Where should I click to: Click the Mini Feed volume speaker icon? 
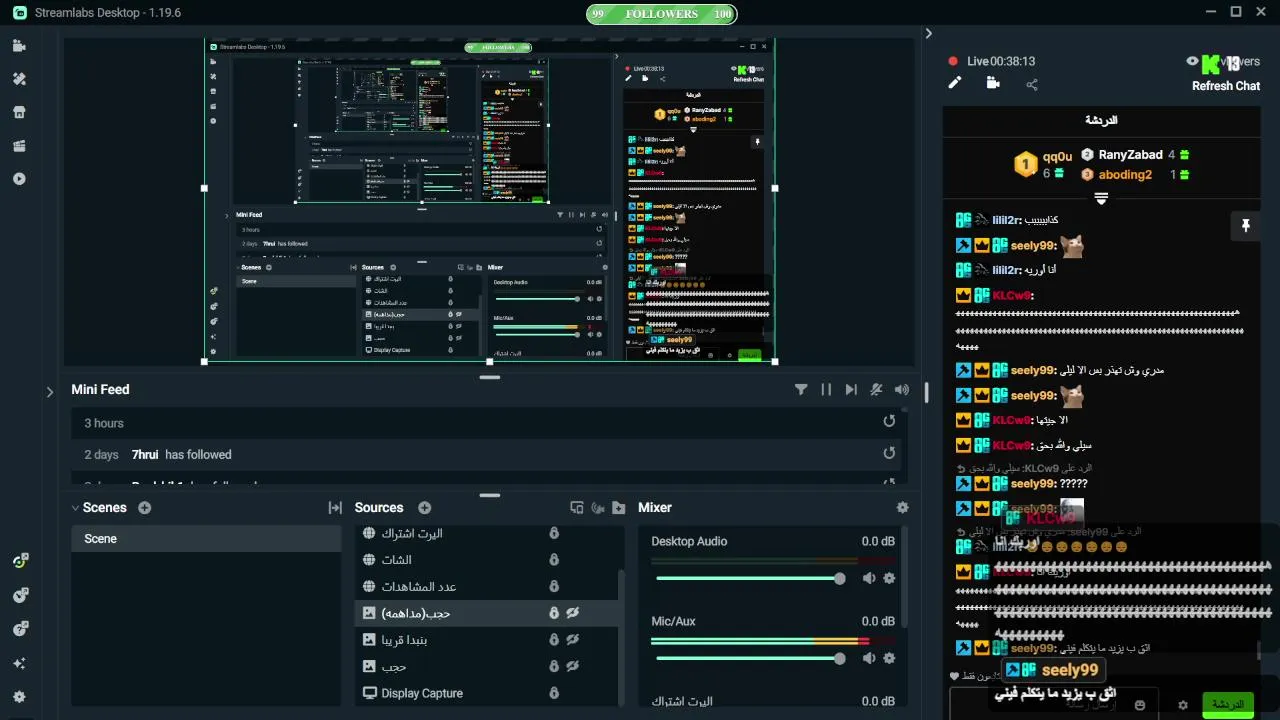point(902,390)
